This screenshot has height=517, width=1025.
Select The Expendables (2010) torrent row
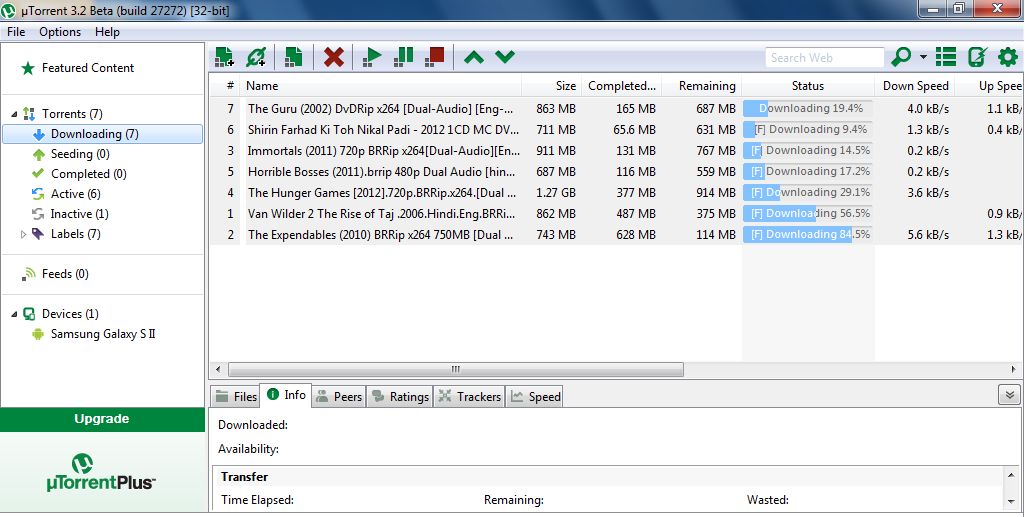[616, 235]
